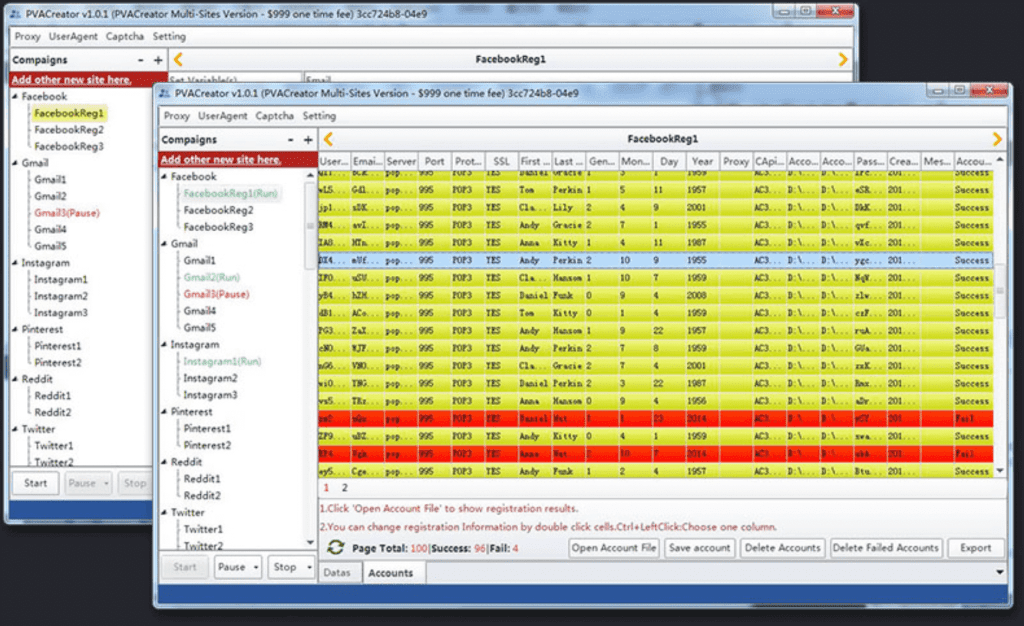Viewport: 1024px width, 626px height.
Task: Click the Delete Failed Accounts button
Action: pyautogui.click(x=886, y=548)
